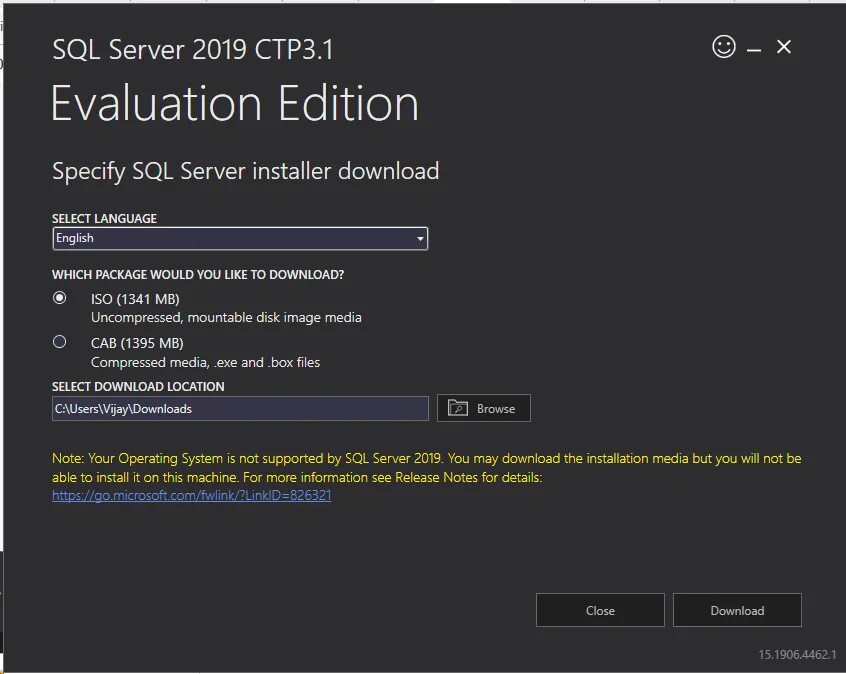The width and height of the screenshot is (846, 674).
Task: Open the Select Language dropdown
Action: point(240,239)
